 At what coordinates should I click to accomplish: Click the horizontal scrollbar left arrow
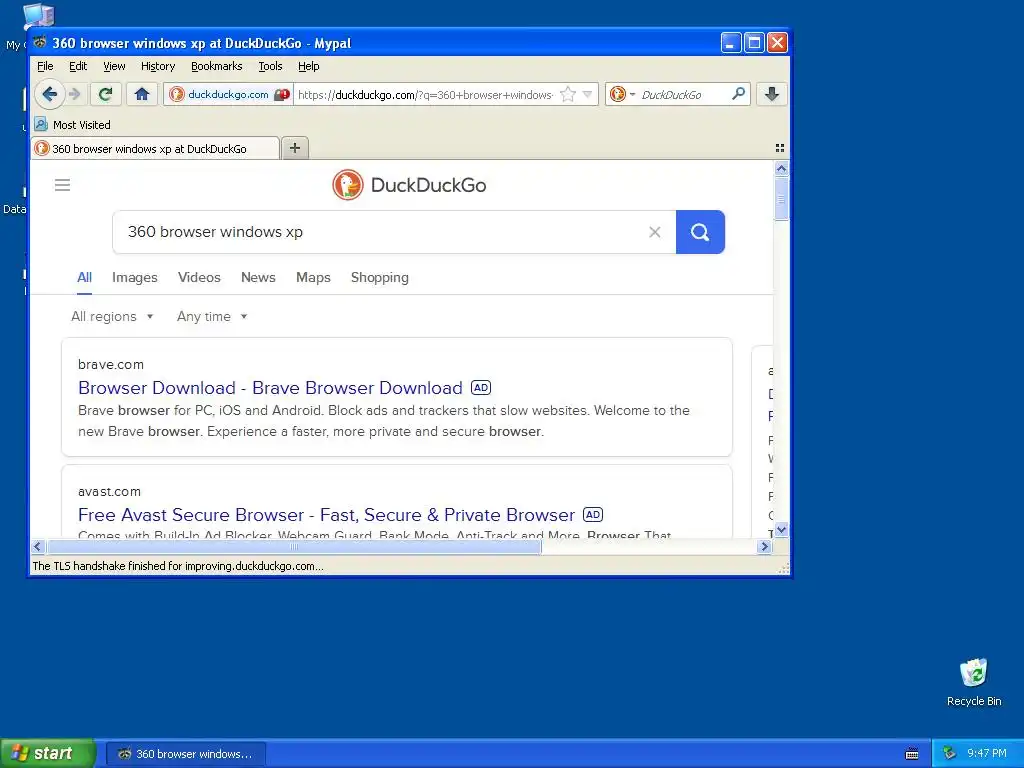(x=37, y=547)
